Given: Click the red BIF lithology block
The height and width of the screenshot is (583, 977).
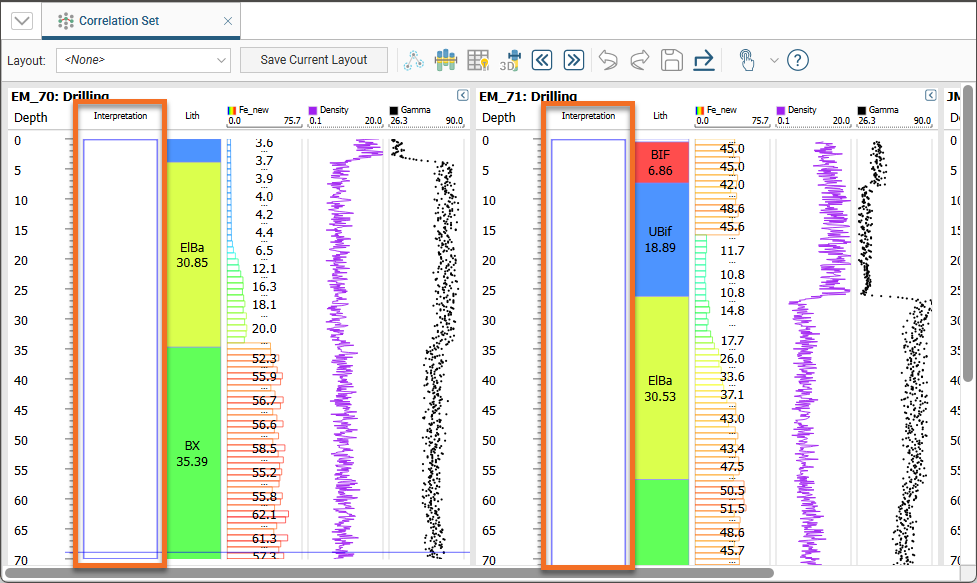Looking at the screenshot, I should coord(660,162).
